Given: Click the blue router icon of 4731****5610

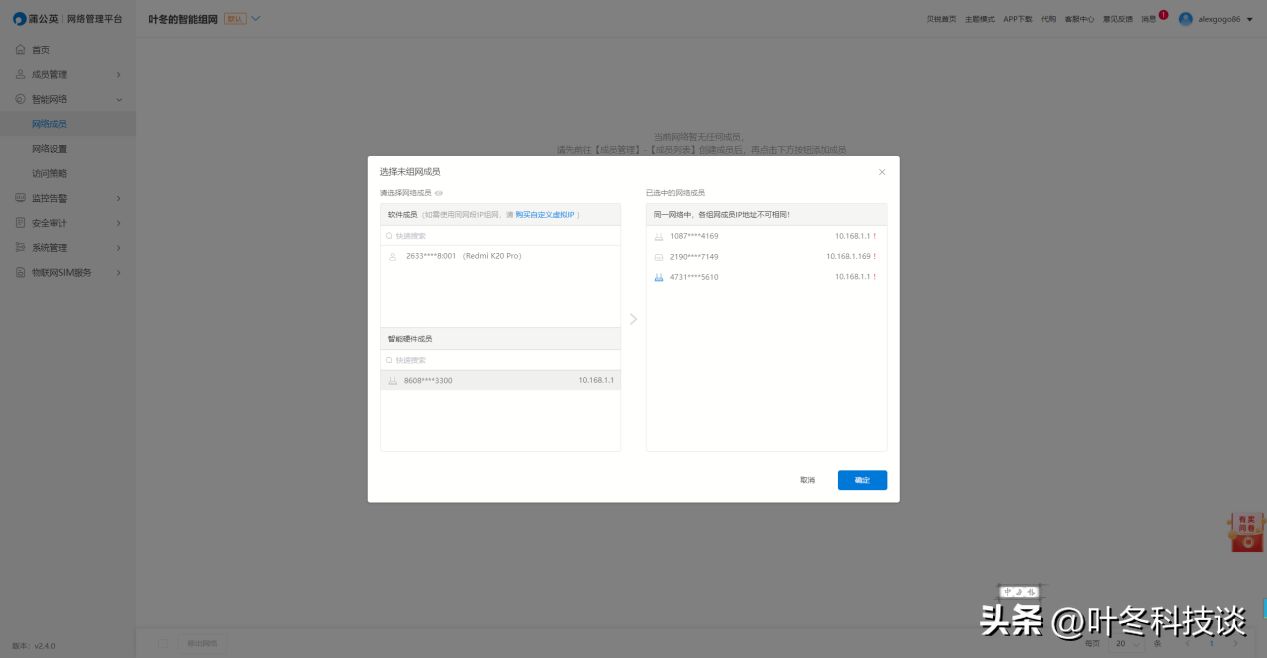Looking at the screenshot, I should coord(658,278).
